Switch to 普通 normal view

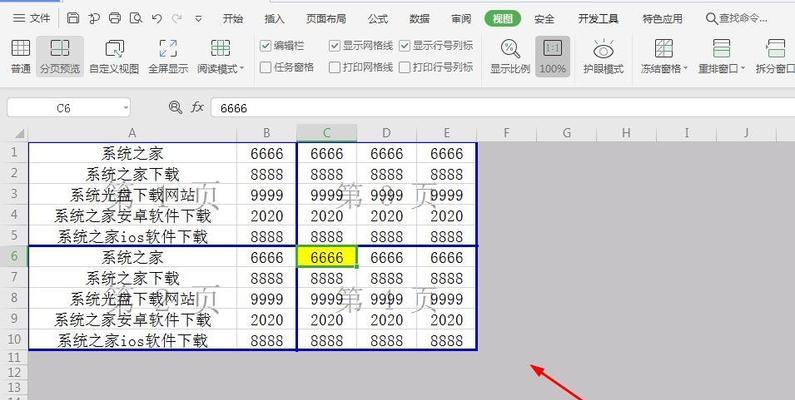point(21,56)
